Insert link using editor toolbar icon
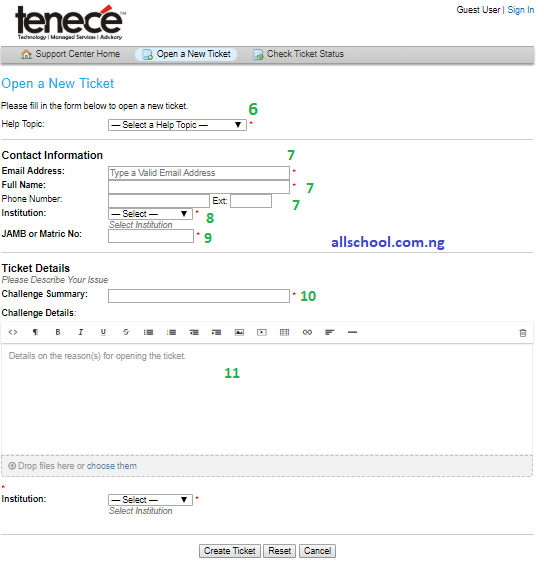This screenshot has height=571, width=544. (x=307, y=332)
